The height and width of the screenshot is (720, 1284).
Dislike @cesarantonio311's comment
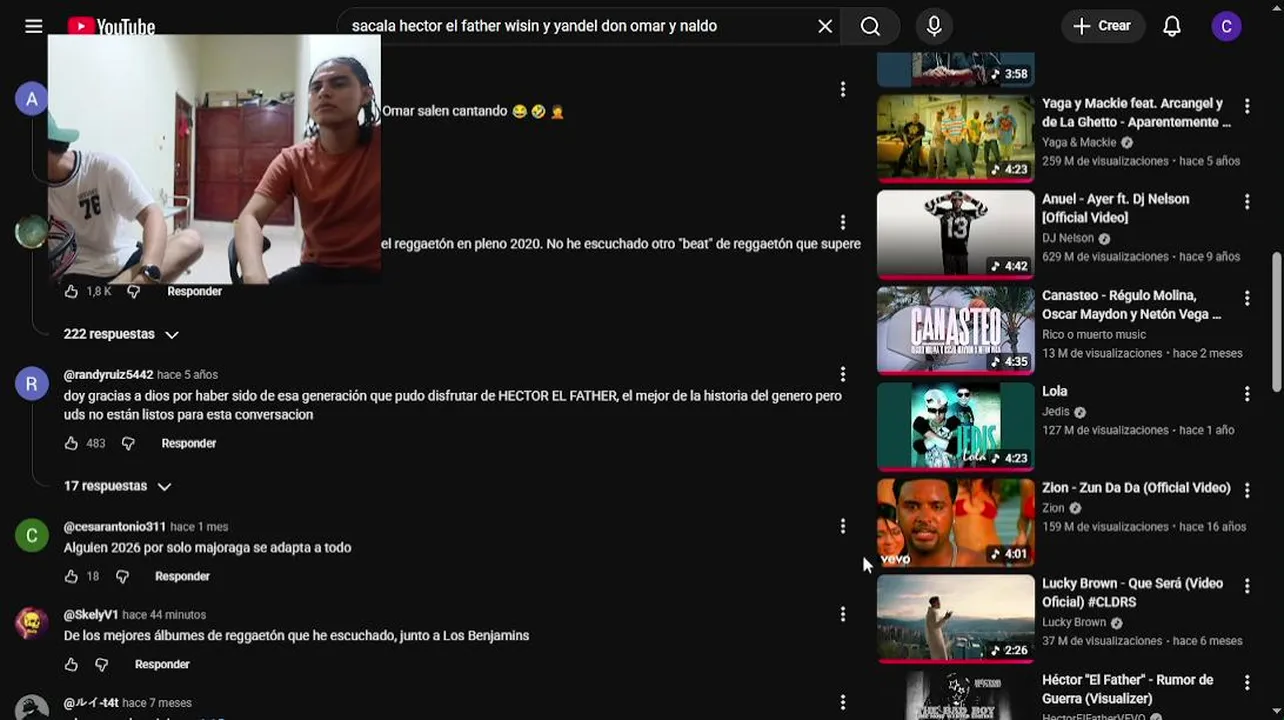122,576
